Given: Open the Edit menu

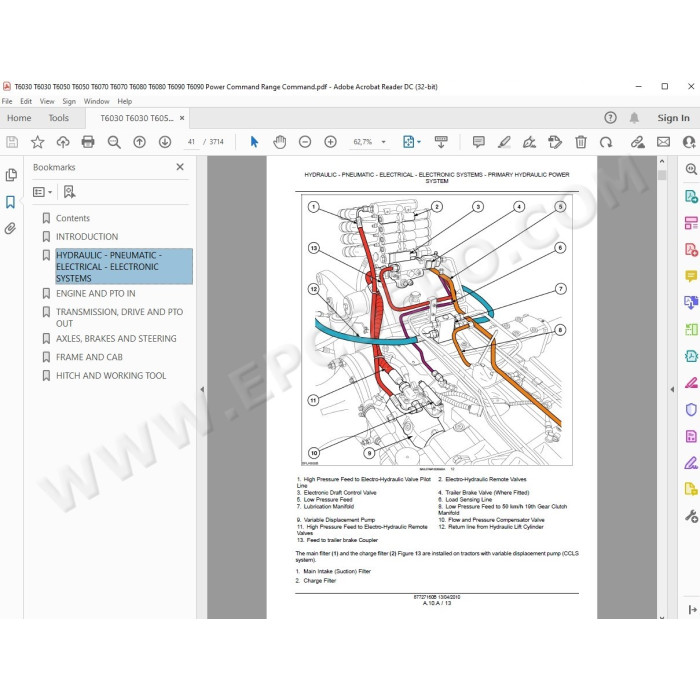Looking at the screenshot, I should 26,101.
